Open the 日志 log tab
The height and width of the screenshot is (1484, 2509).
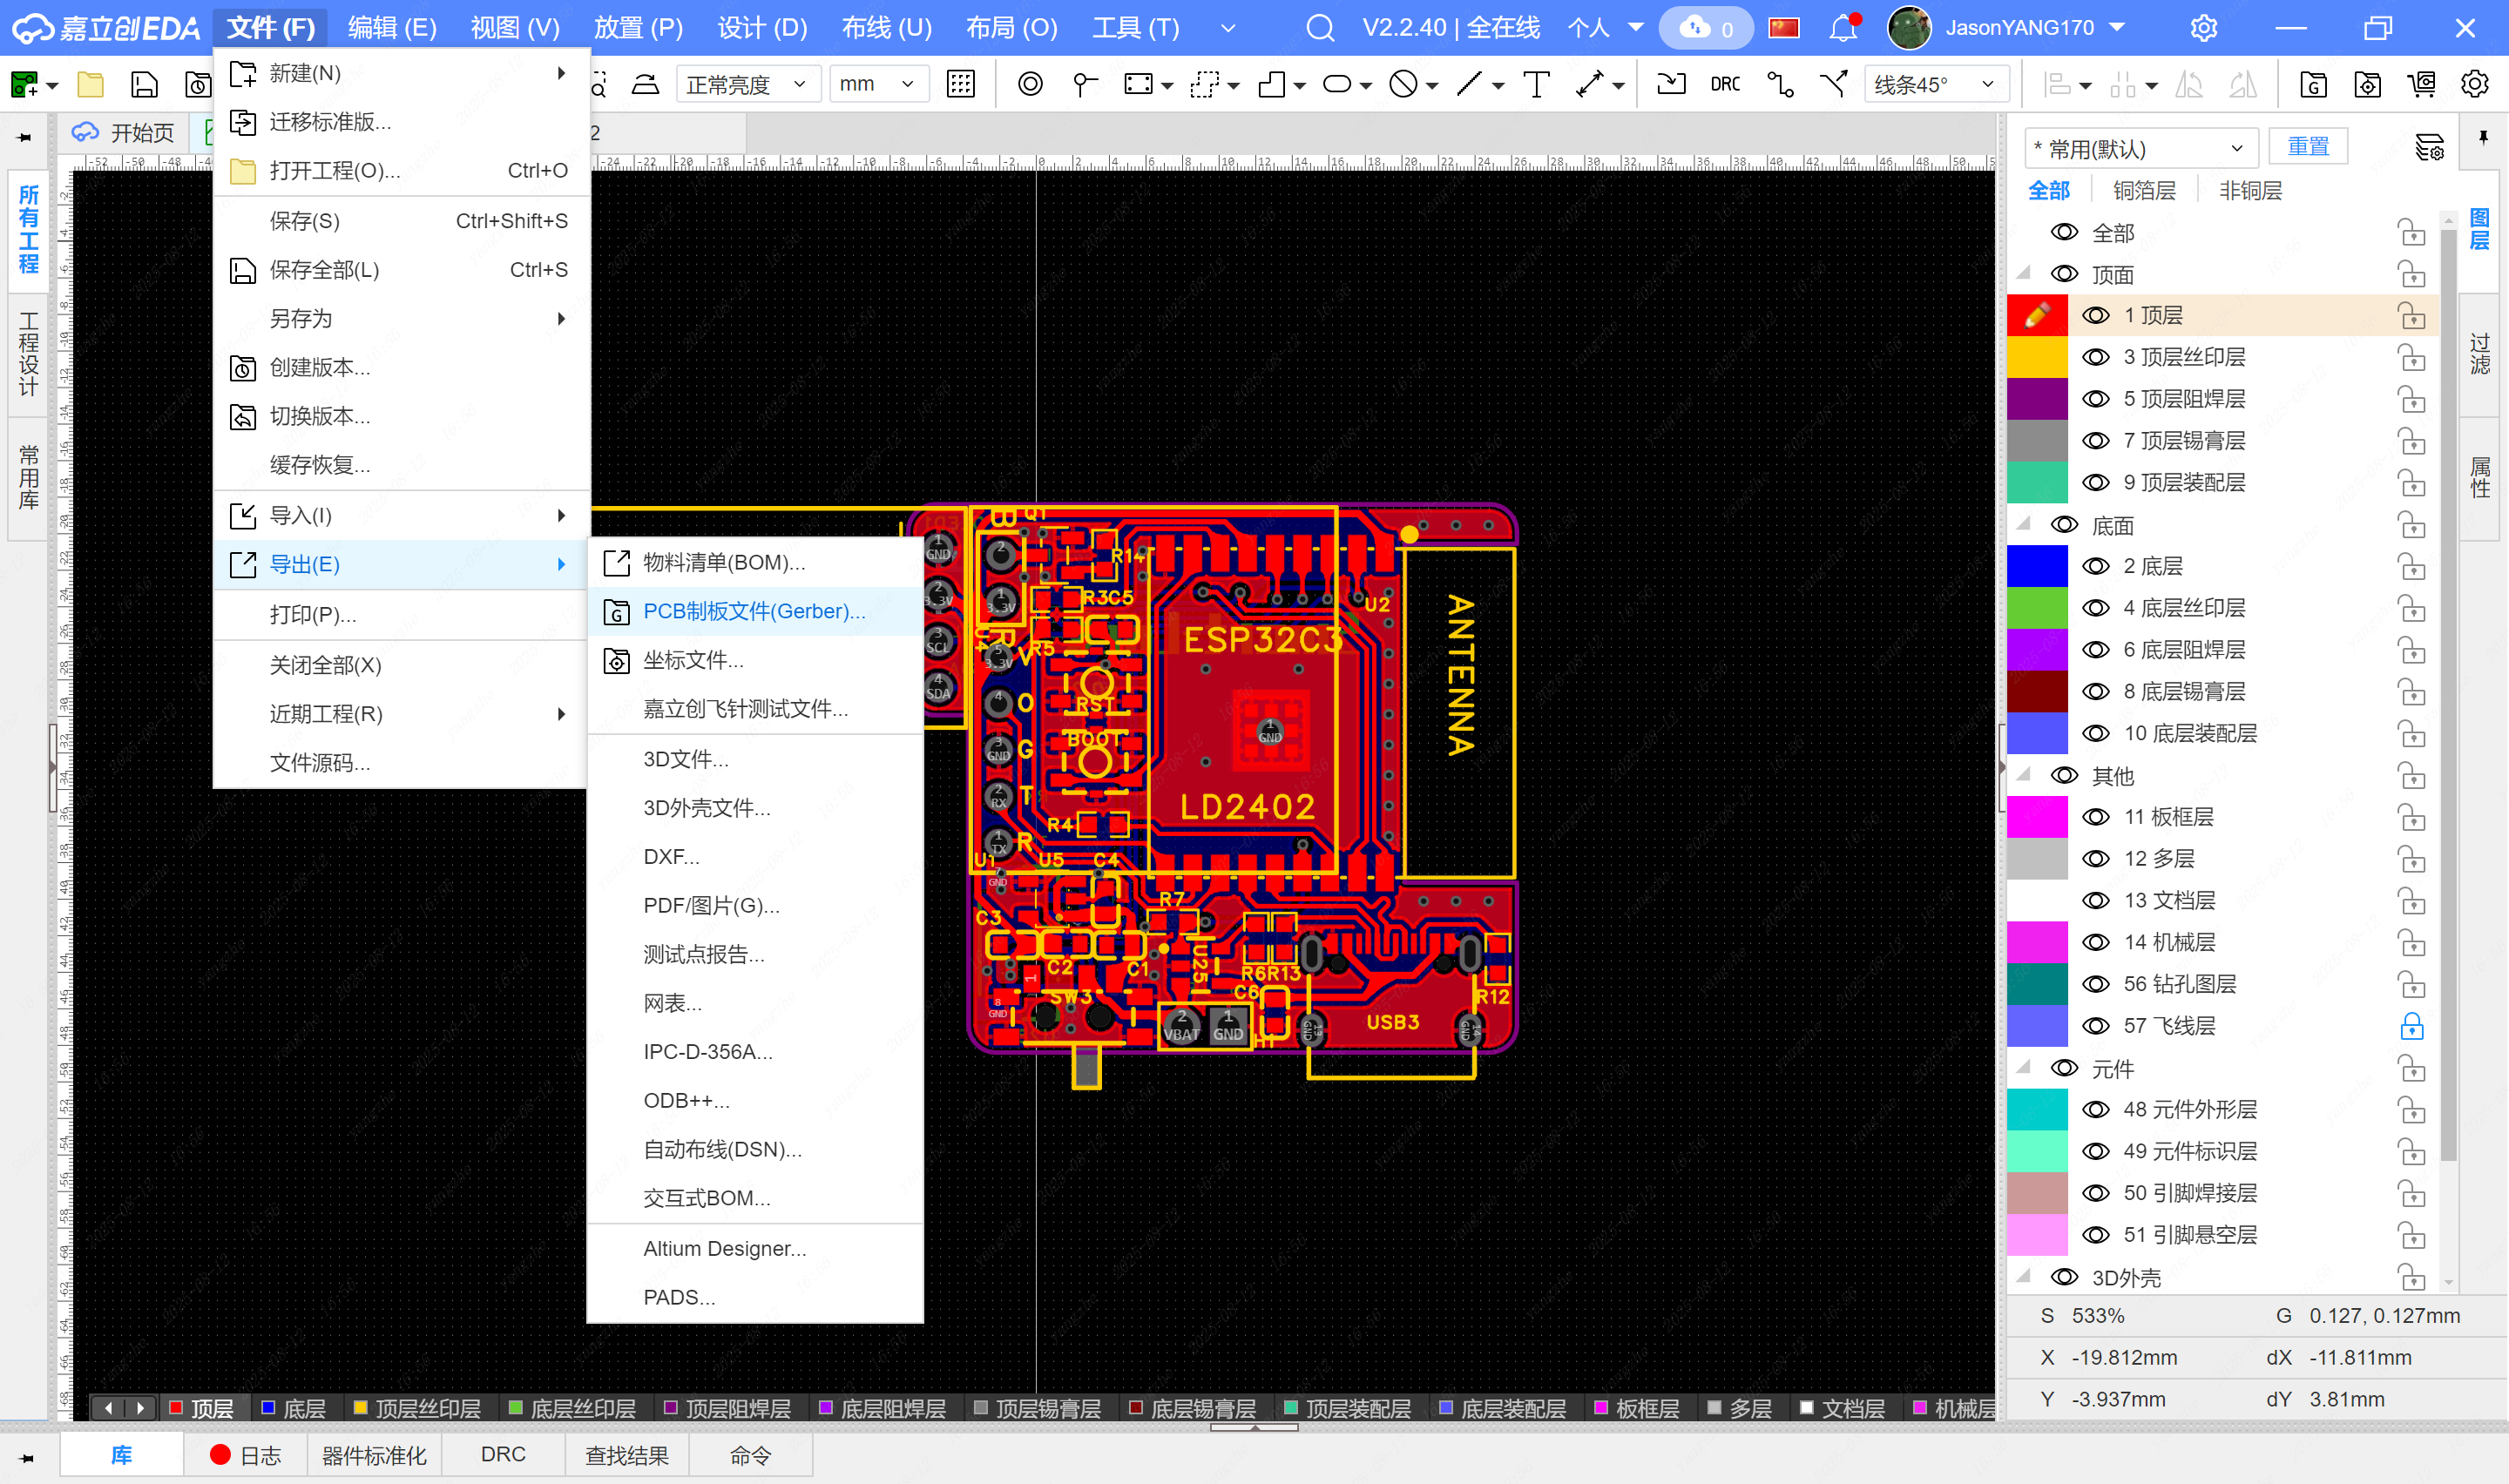(x=245, y=1455)
